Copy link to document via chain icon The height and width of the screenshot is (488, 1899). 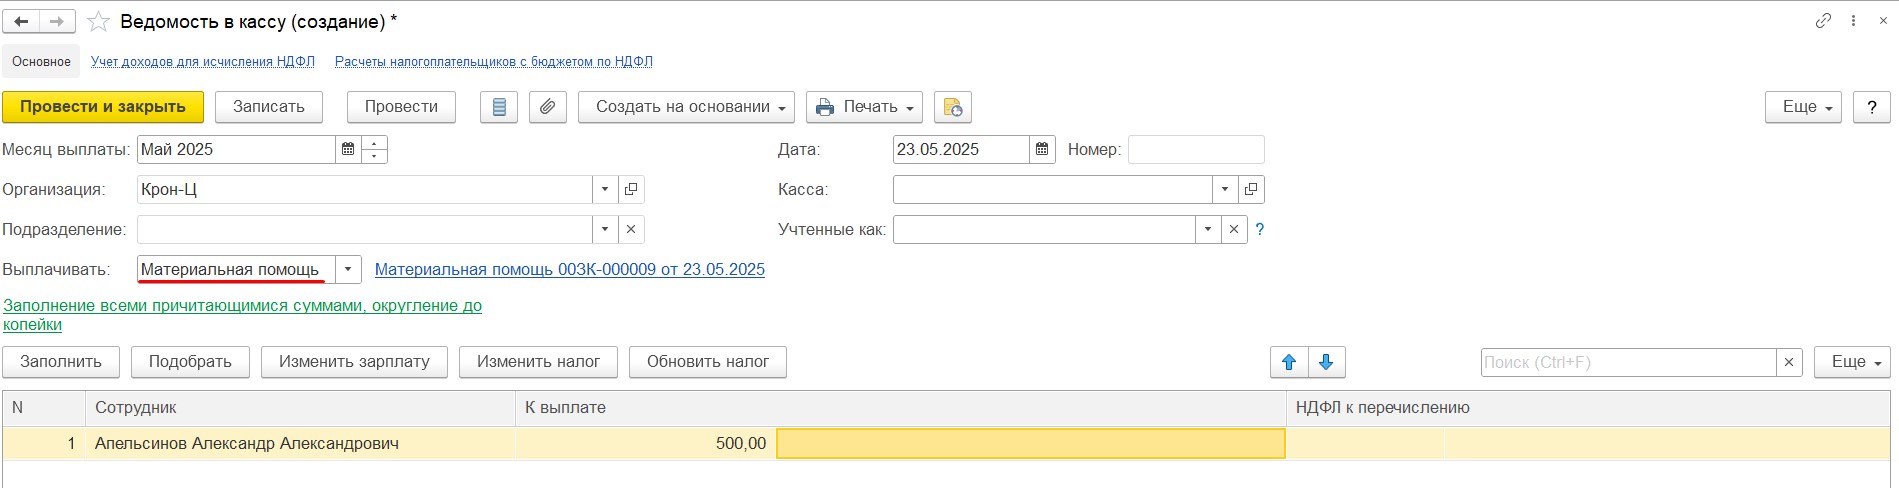(1823, 21)
